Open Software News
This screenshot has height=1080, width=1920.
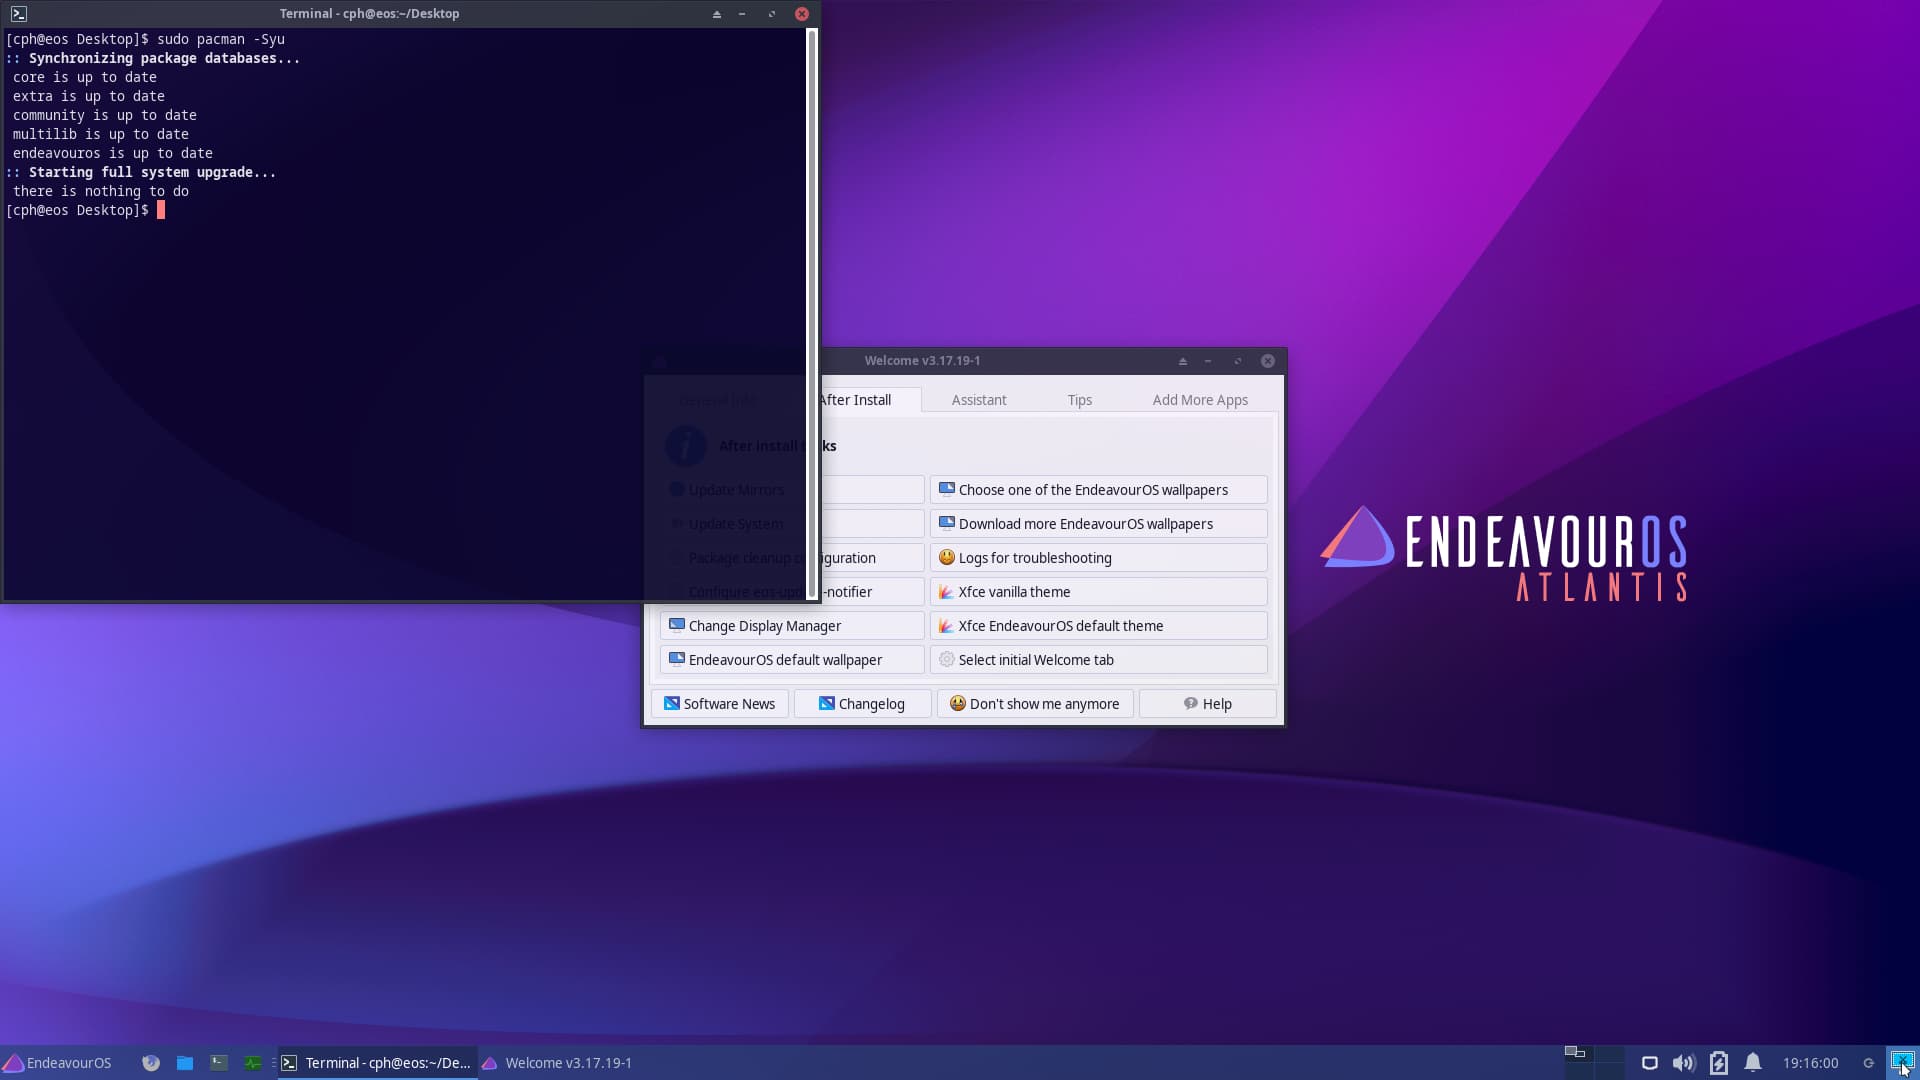tap(720, 704)
